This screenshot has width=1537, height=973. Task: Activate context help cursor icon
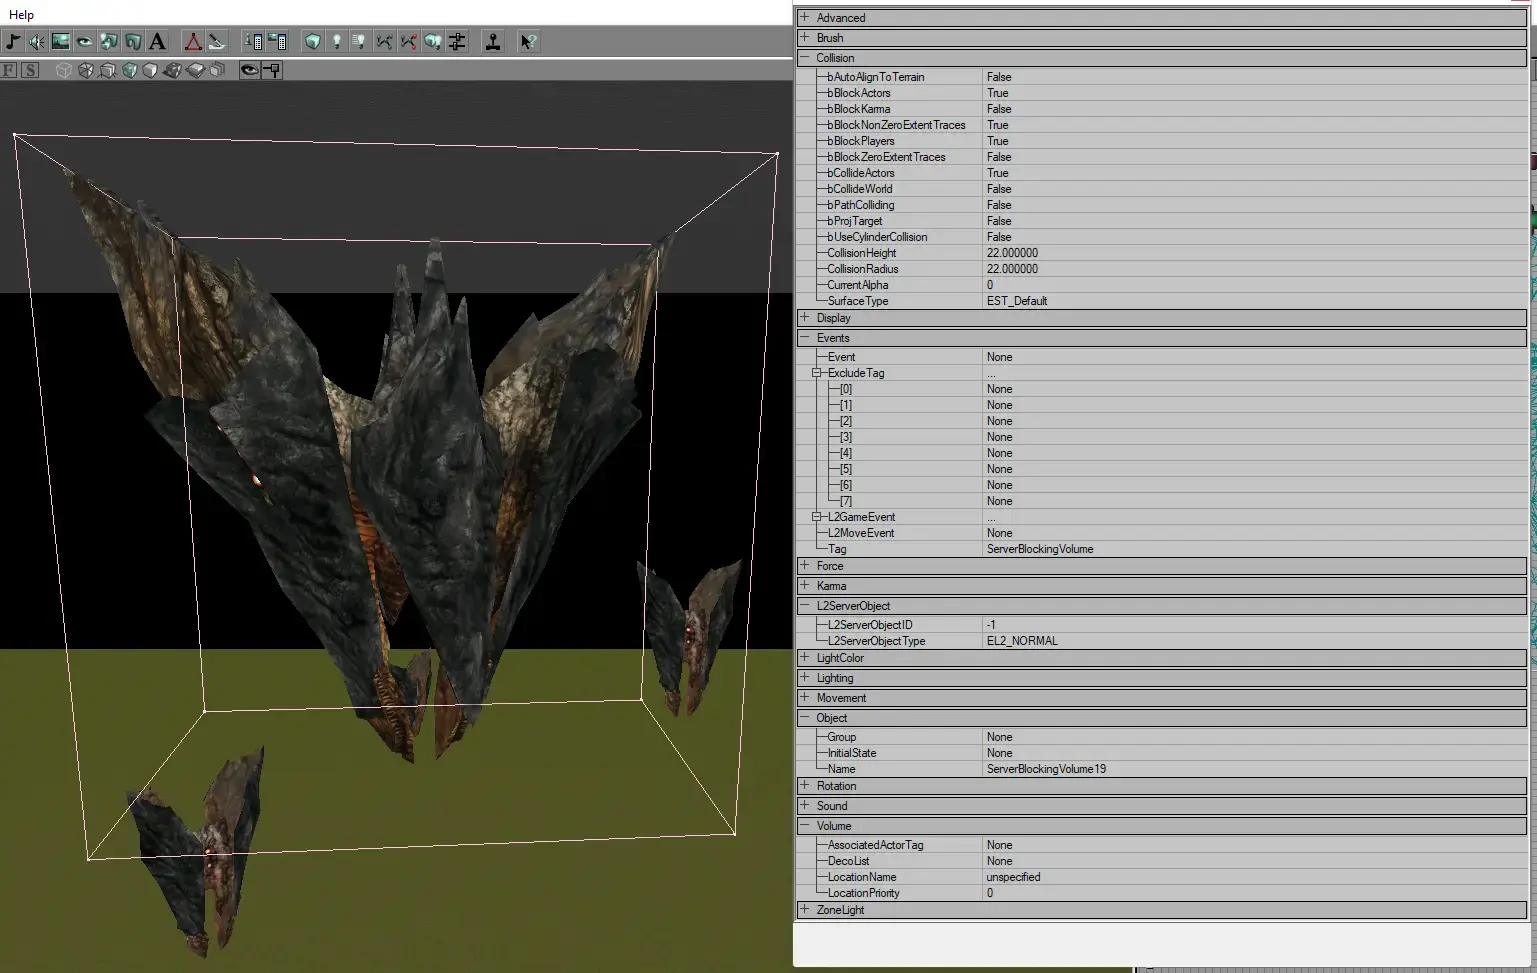click(x=528, y=41)
